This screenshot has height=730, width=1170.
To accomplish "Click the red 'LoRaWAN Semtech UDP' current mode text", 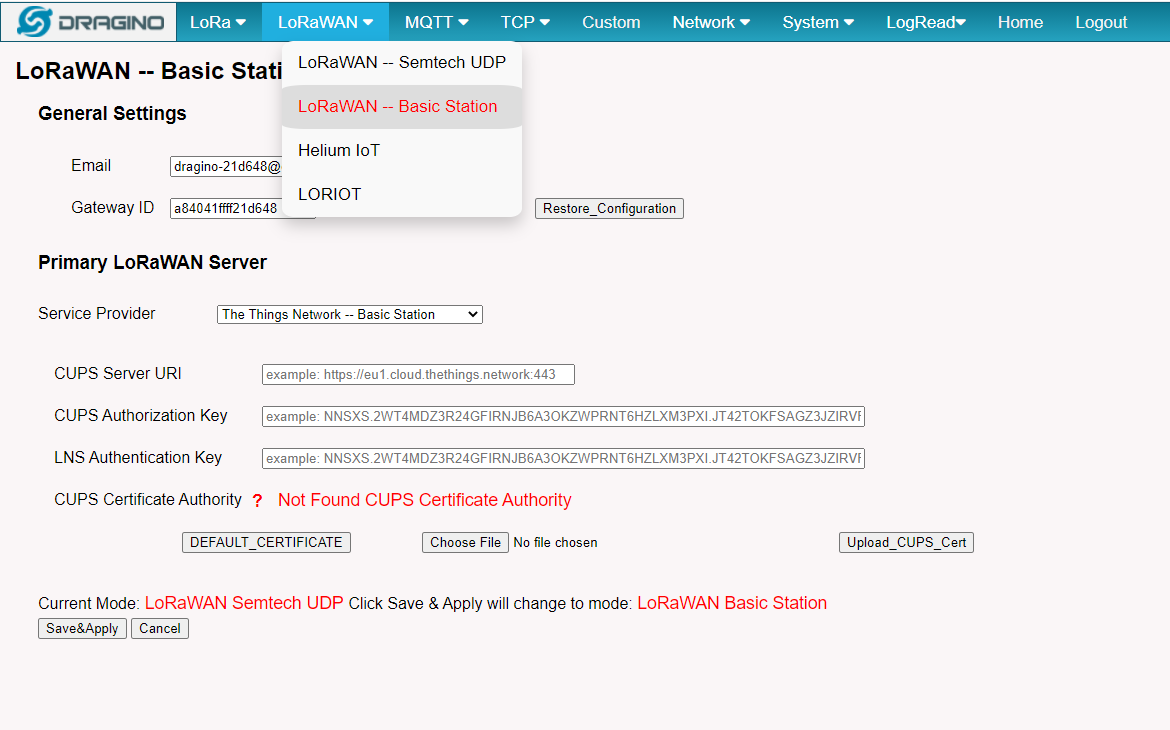I will point(244,603).
